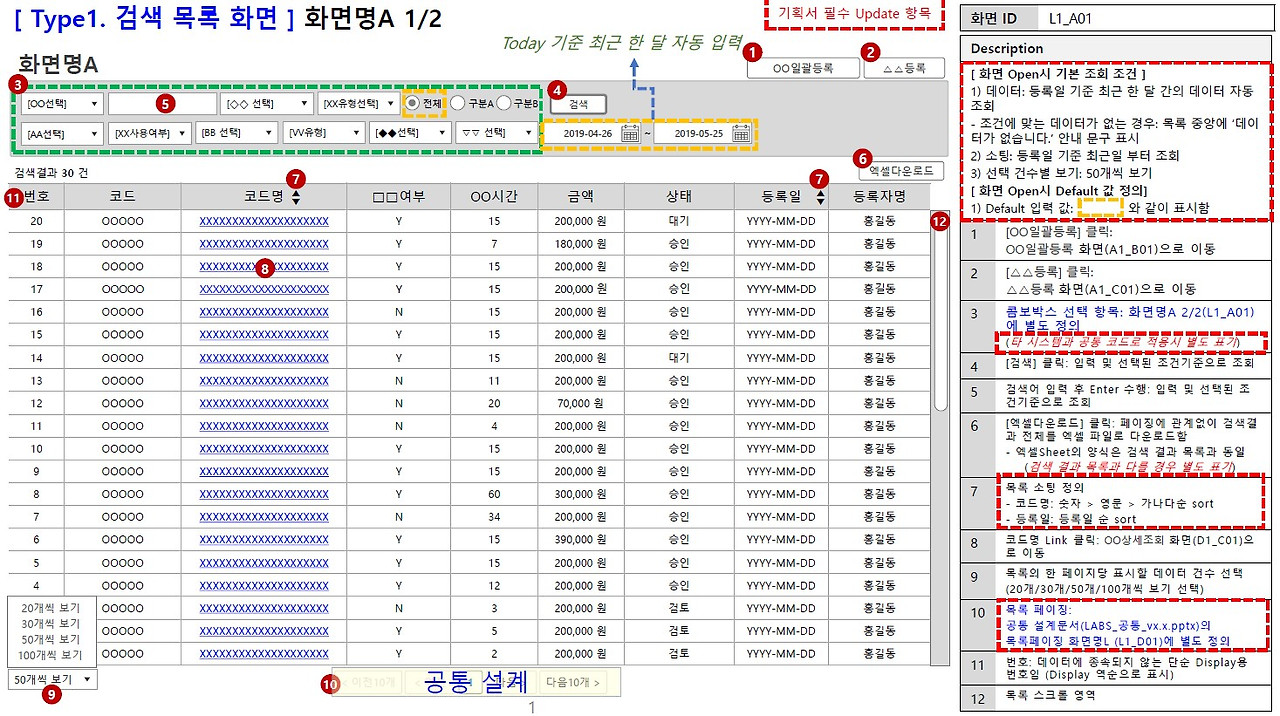Click the 대기 status in row 20
The width and height of the screenshot is (1280, 716).
(x=678, y=221)
